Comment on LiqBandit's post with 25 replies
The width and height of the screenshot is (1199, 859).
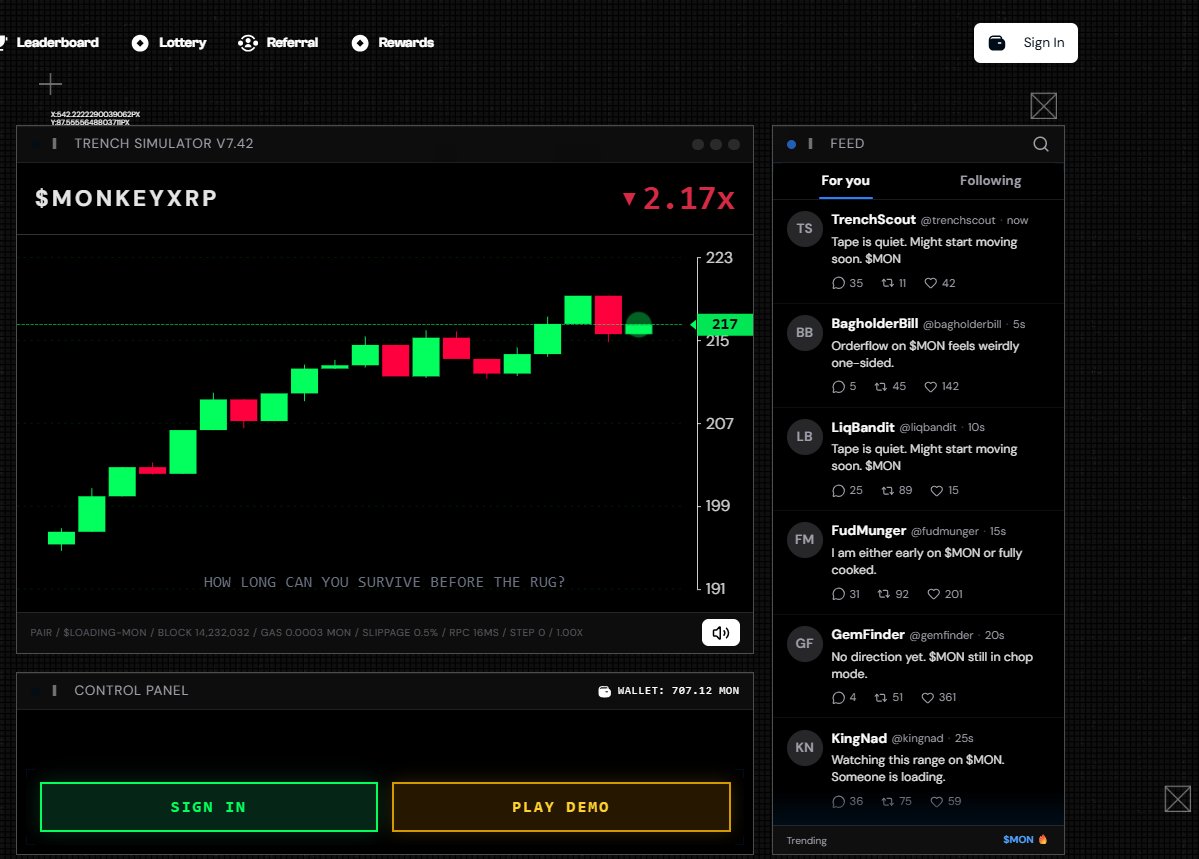(x=847, y=490)
